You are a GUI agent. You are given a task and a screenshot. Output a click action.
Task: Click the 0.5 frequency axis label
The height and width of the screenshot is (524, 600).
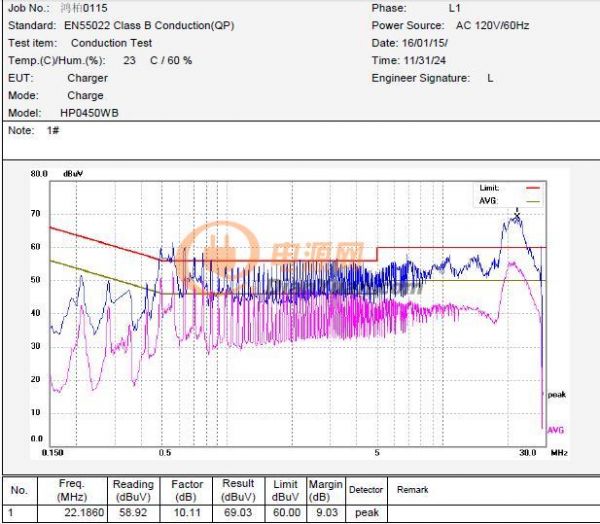[165, 453]
